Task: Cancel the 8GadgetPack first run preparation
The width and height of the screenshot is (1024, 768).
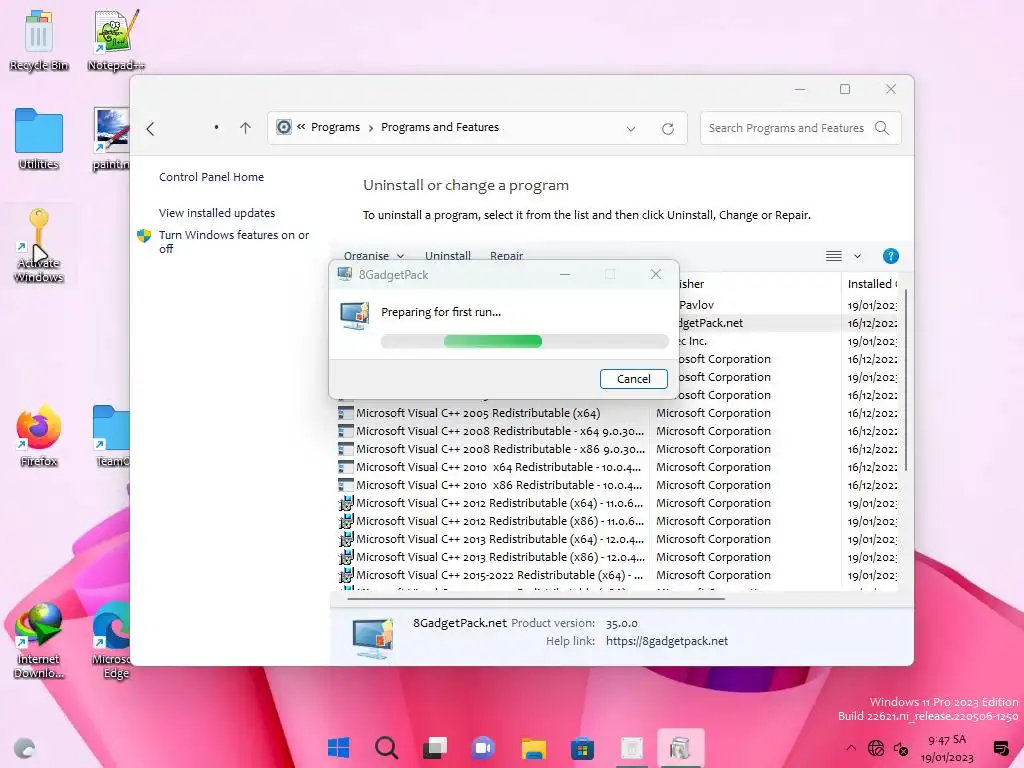Action: click(x=633, y=379)
